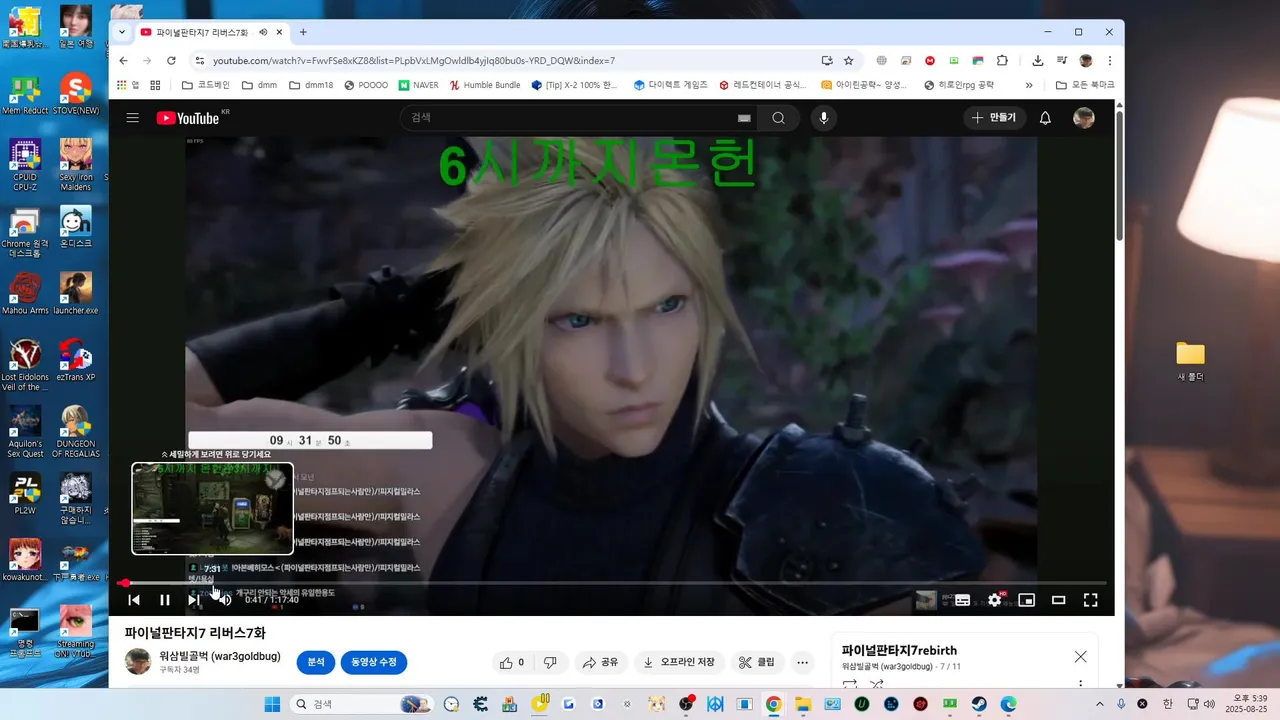1280x720 pixels.
Task: Pause the video
Action: tap(164, 600)
